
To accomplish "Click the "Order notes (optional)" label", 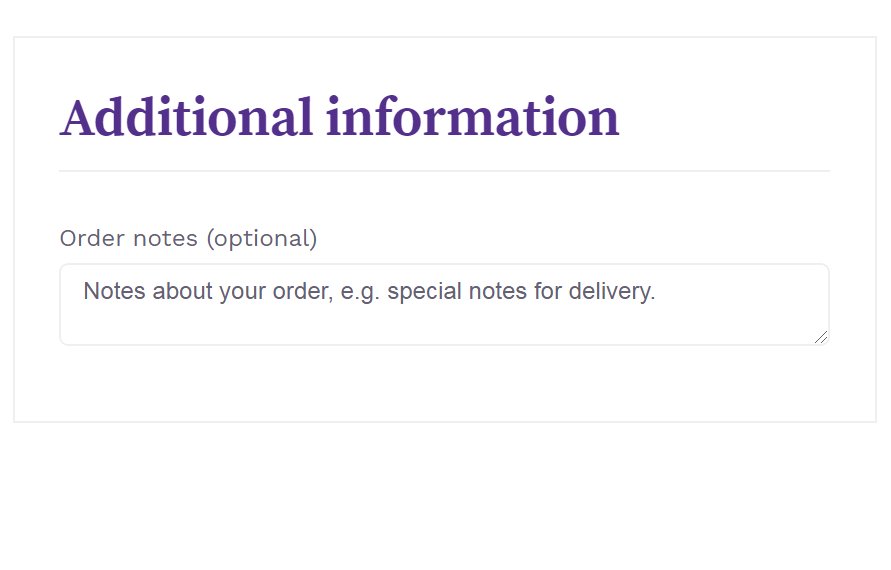I will tap(188, 239).
